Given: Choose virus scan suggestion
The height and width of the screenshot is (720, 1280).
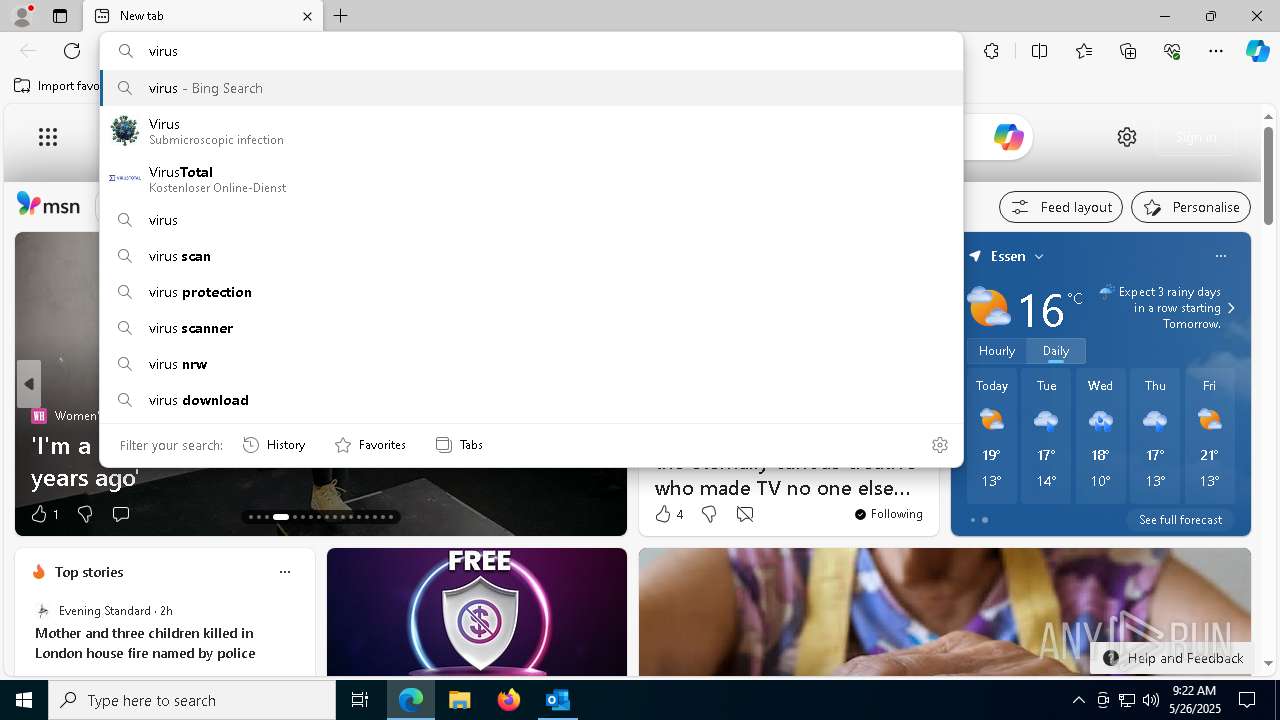Looking at the screenshot, I should coord(531,256).
